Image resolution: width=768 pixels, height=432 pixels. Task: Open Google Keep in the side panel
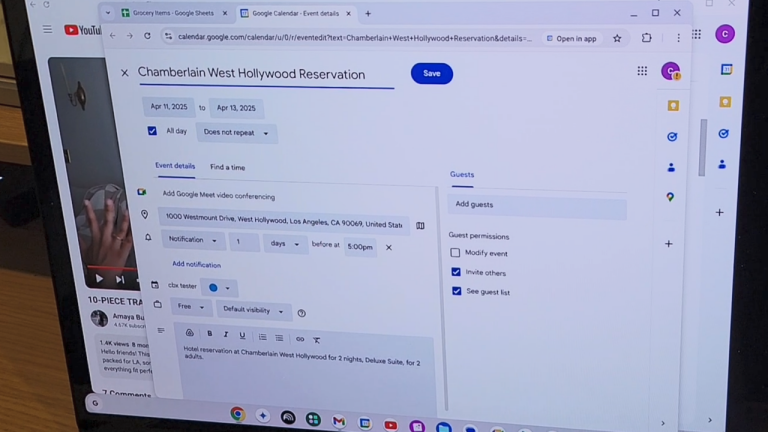673,106
